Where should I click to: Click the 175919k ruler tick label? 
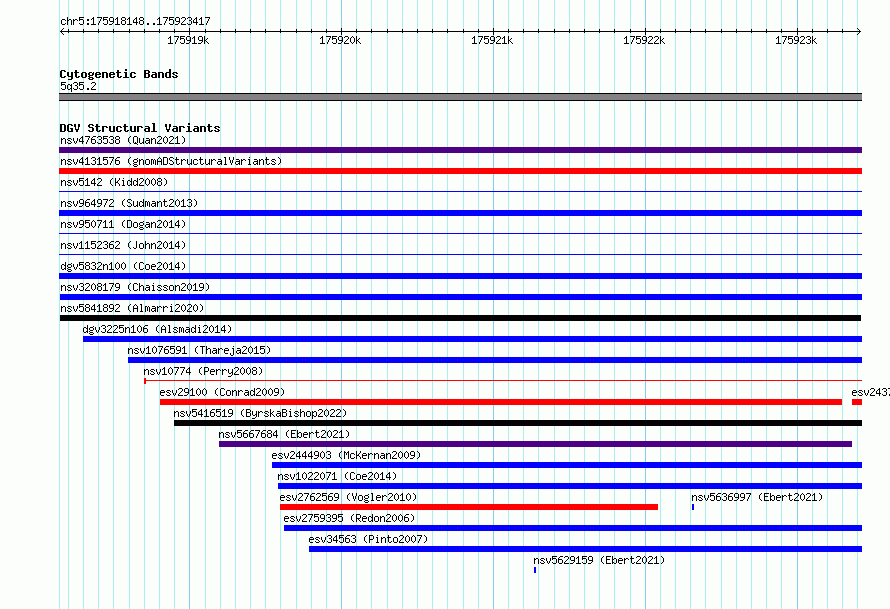point(188,40)
